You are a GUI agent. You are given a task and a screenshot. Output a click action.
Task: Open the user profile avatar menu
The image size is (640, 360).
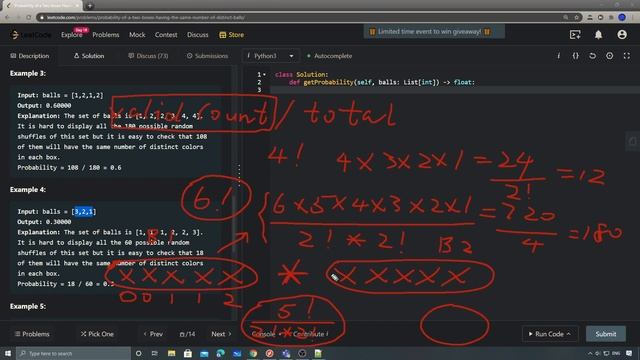(x=622, y=35)
